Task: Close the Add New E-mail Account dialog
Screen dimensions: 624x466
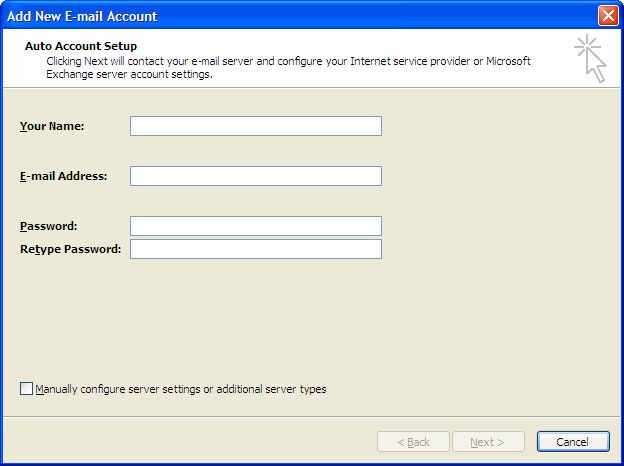Action: [608, 16]
